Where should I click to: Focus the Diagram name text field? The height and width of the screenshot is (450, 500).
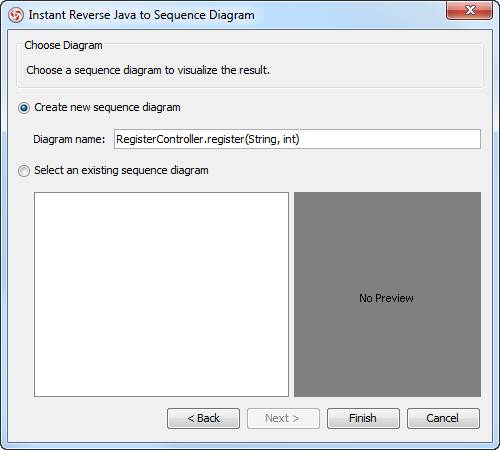pos(297,139)
